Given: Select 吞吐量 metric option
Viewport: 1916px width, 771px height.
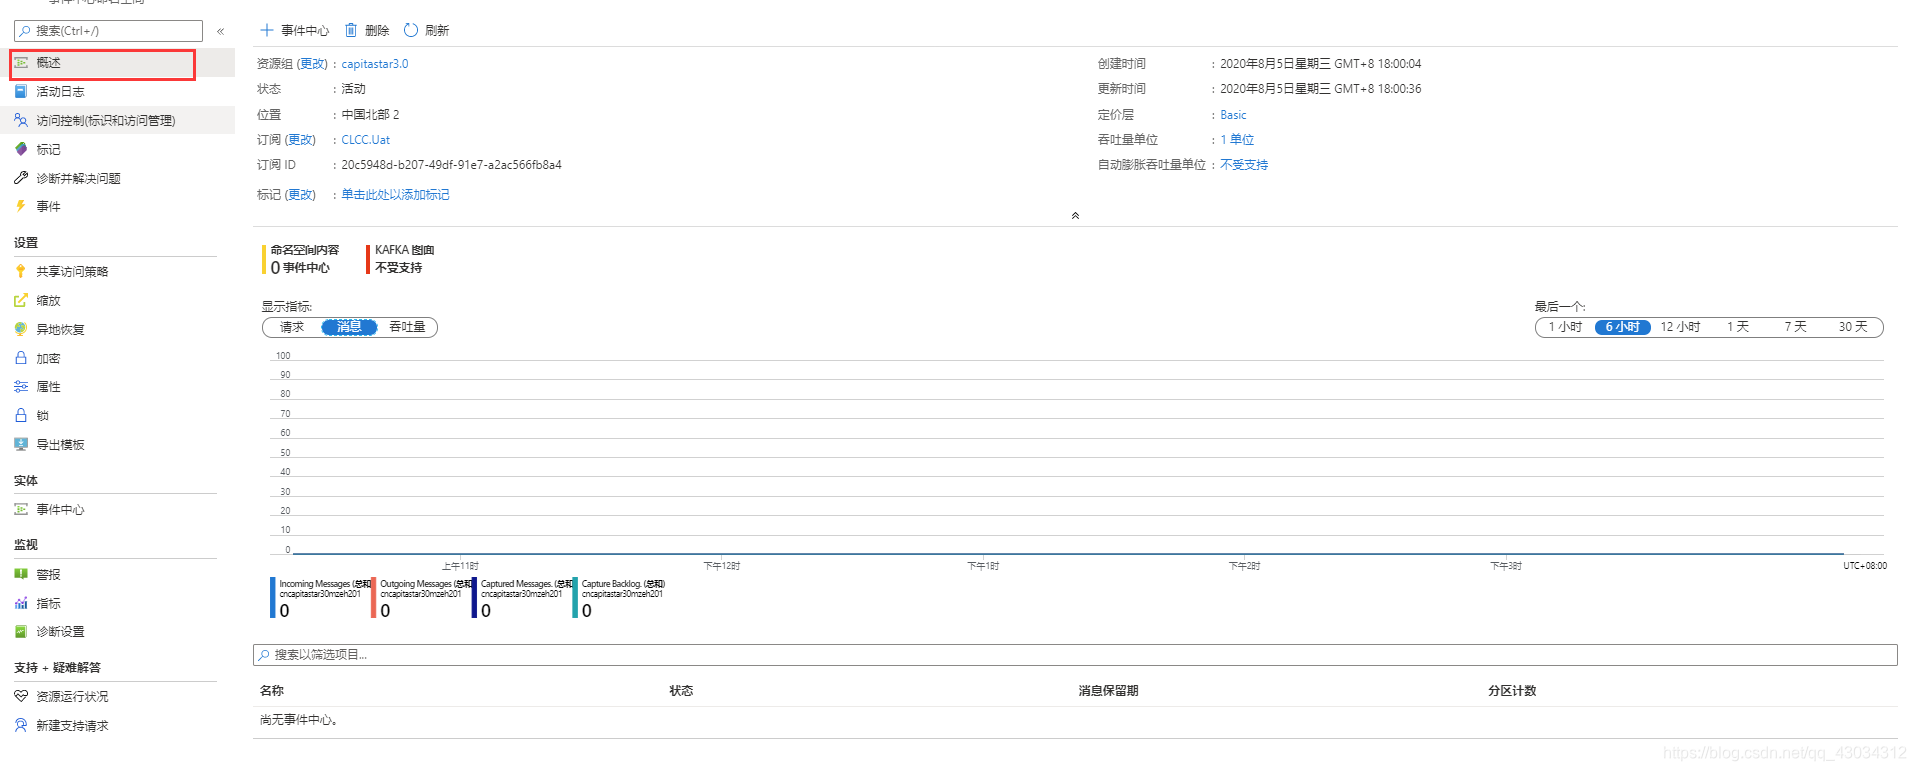Looking at the screenshot, I should [x=407, y=327].
